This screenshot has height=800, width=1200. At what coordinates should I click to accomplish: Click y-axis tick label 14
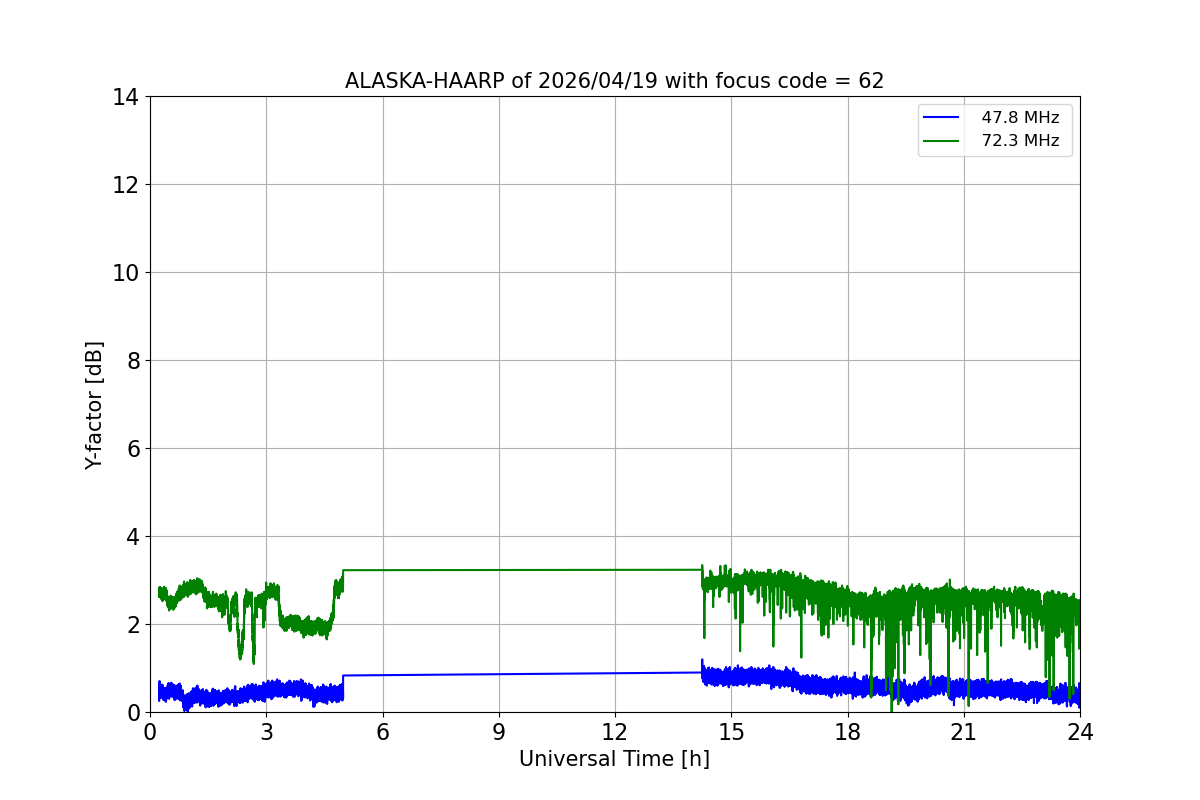[x=125, y=97]
